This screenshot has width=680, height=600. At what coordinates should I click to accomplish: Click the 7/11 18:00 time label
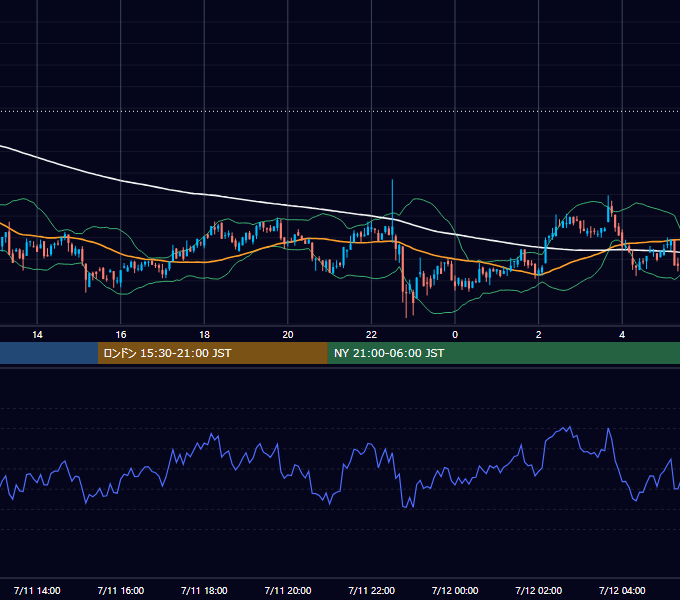click(x=204, y=590)
